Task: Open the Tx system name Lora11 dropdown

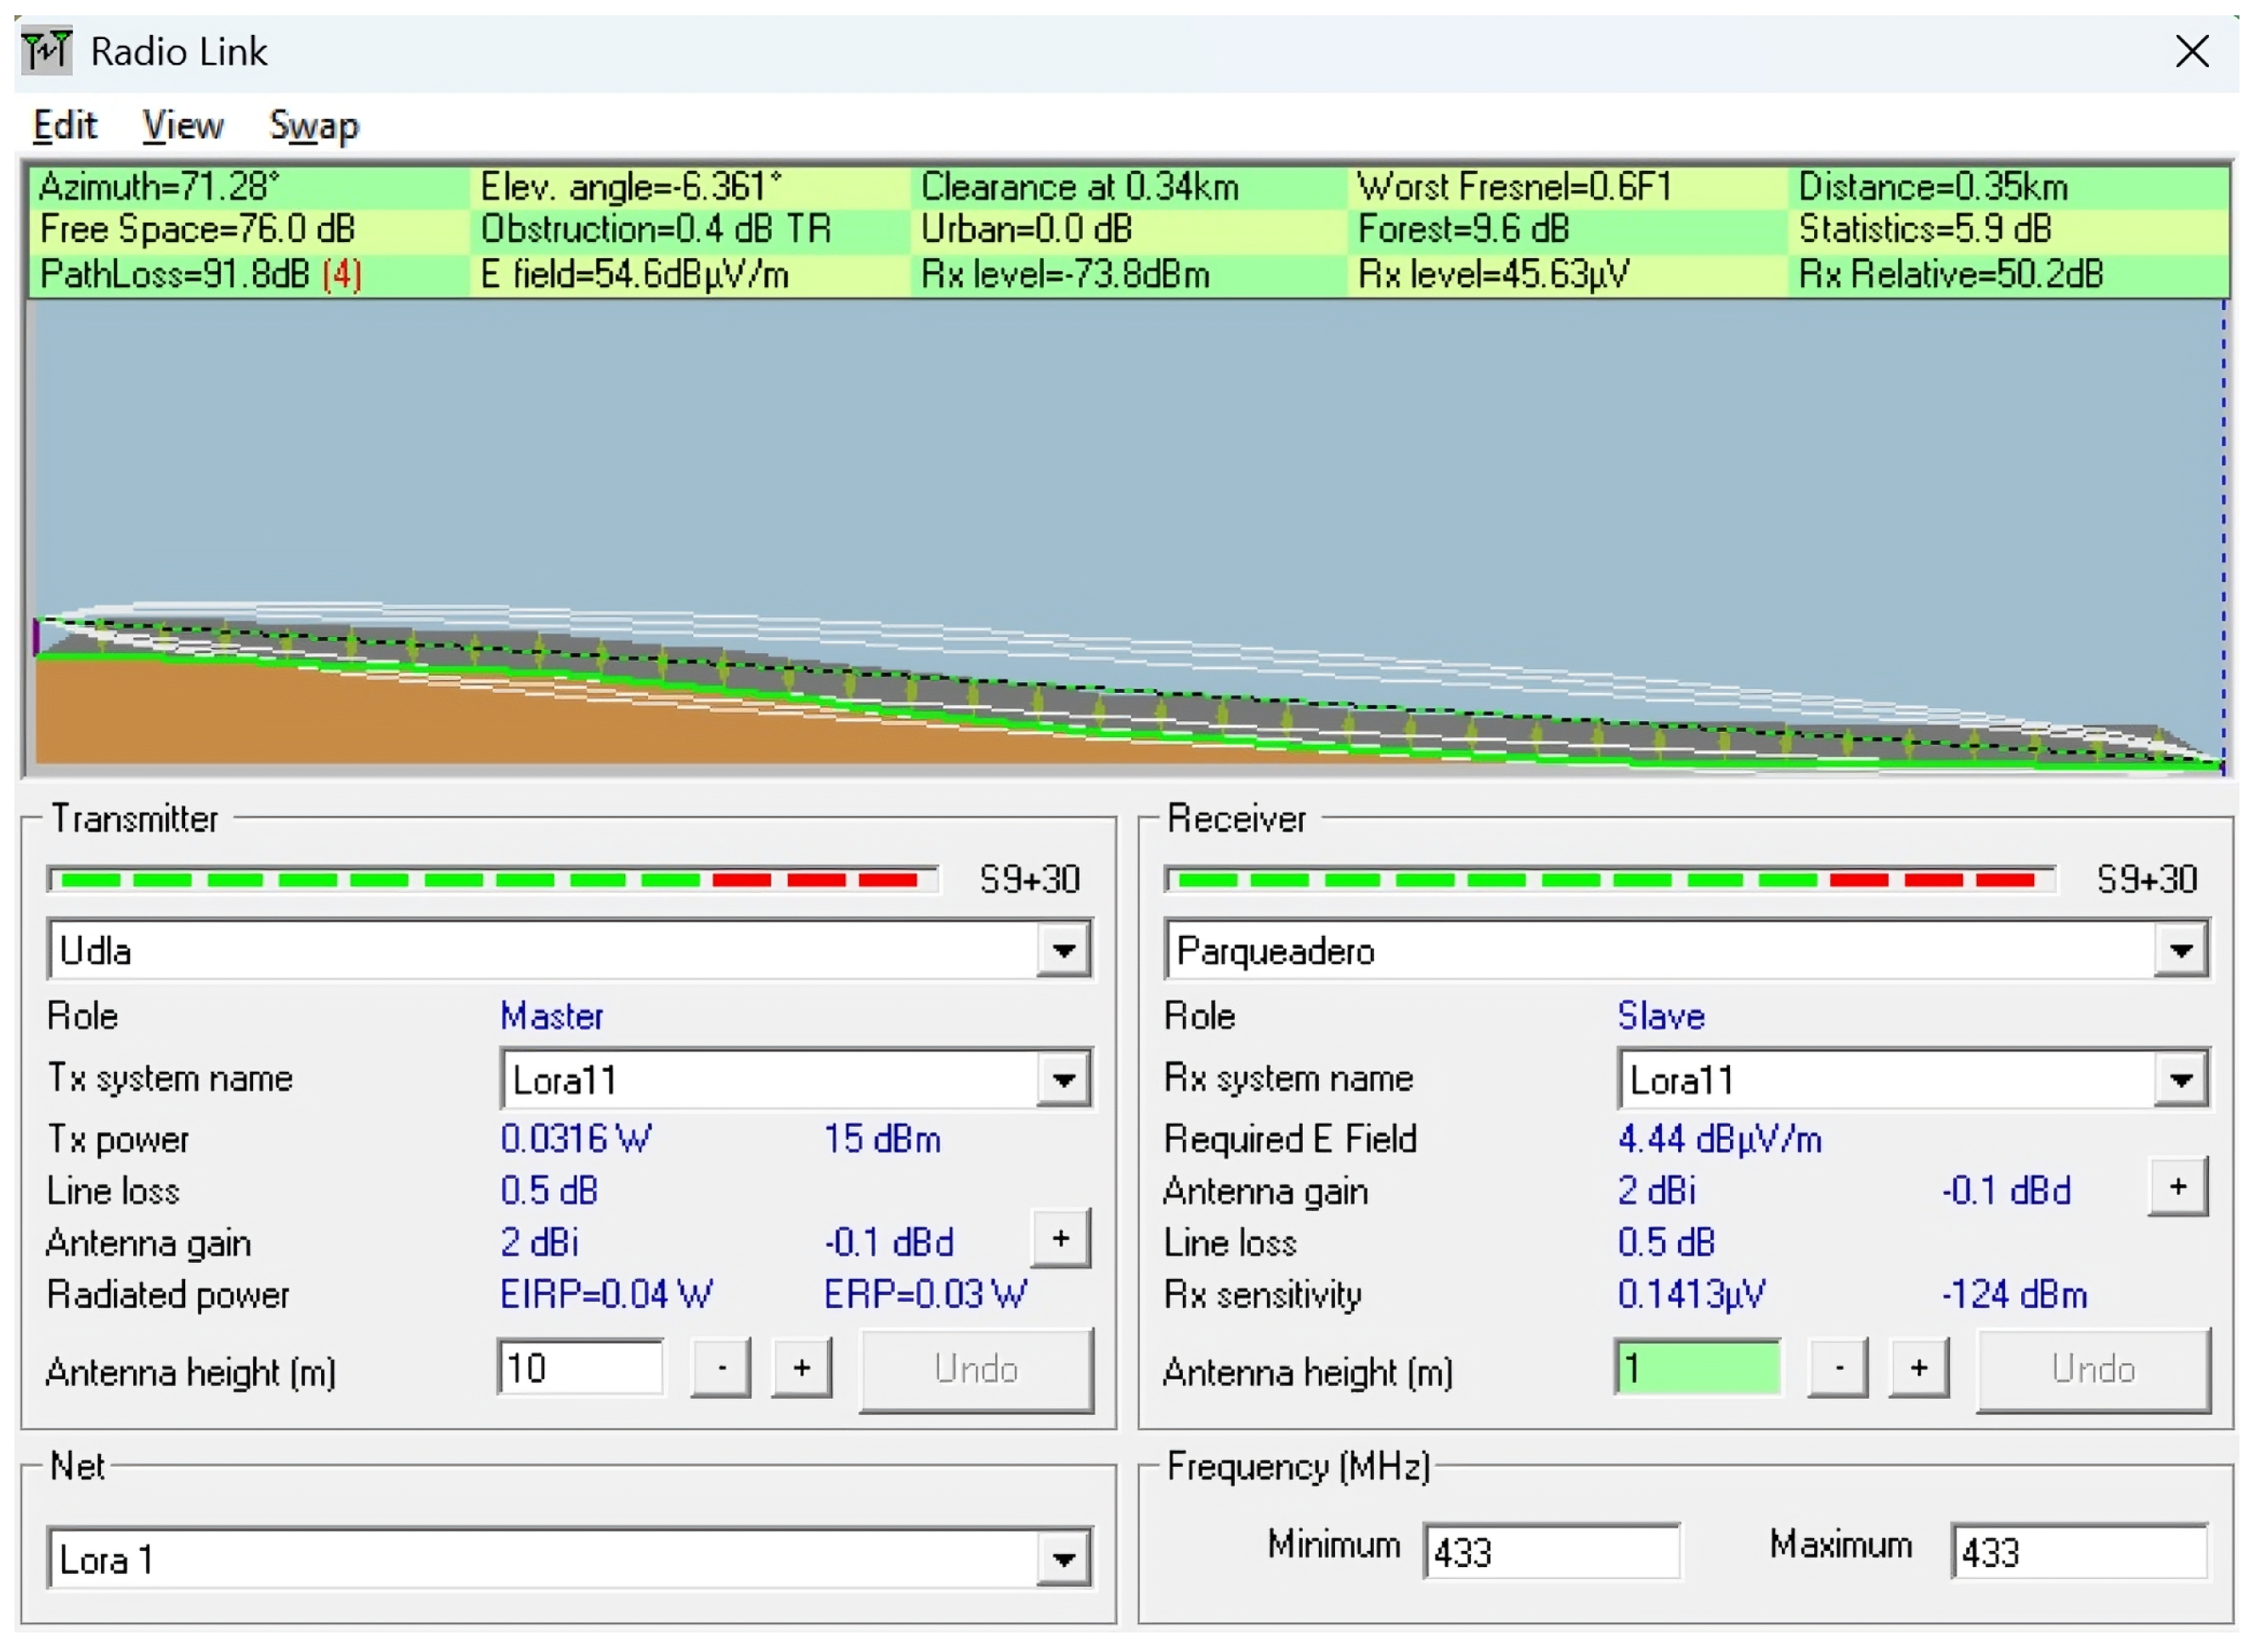Action: pos(1063,1079)
